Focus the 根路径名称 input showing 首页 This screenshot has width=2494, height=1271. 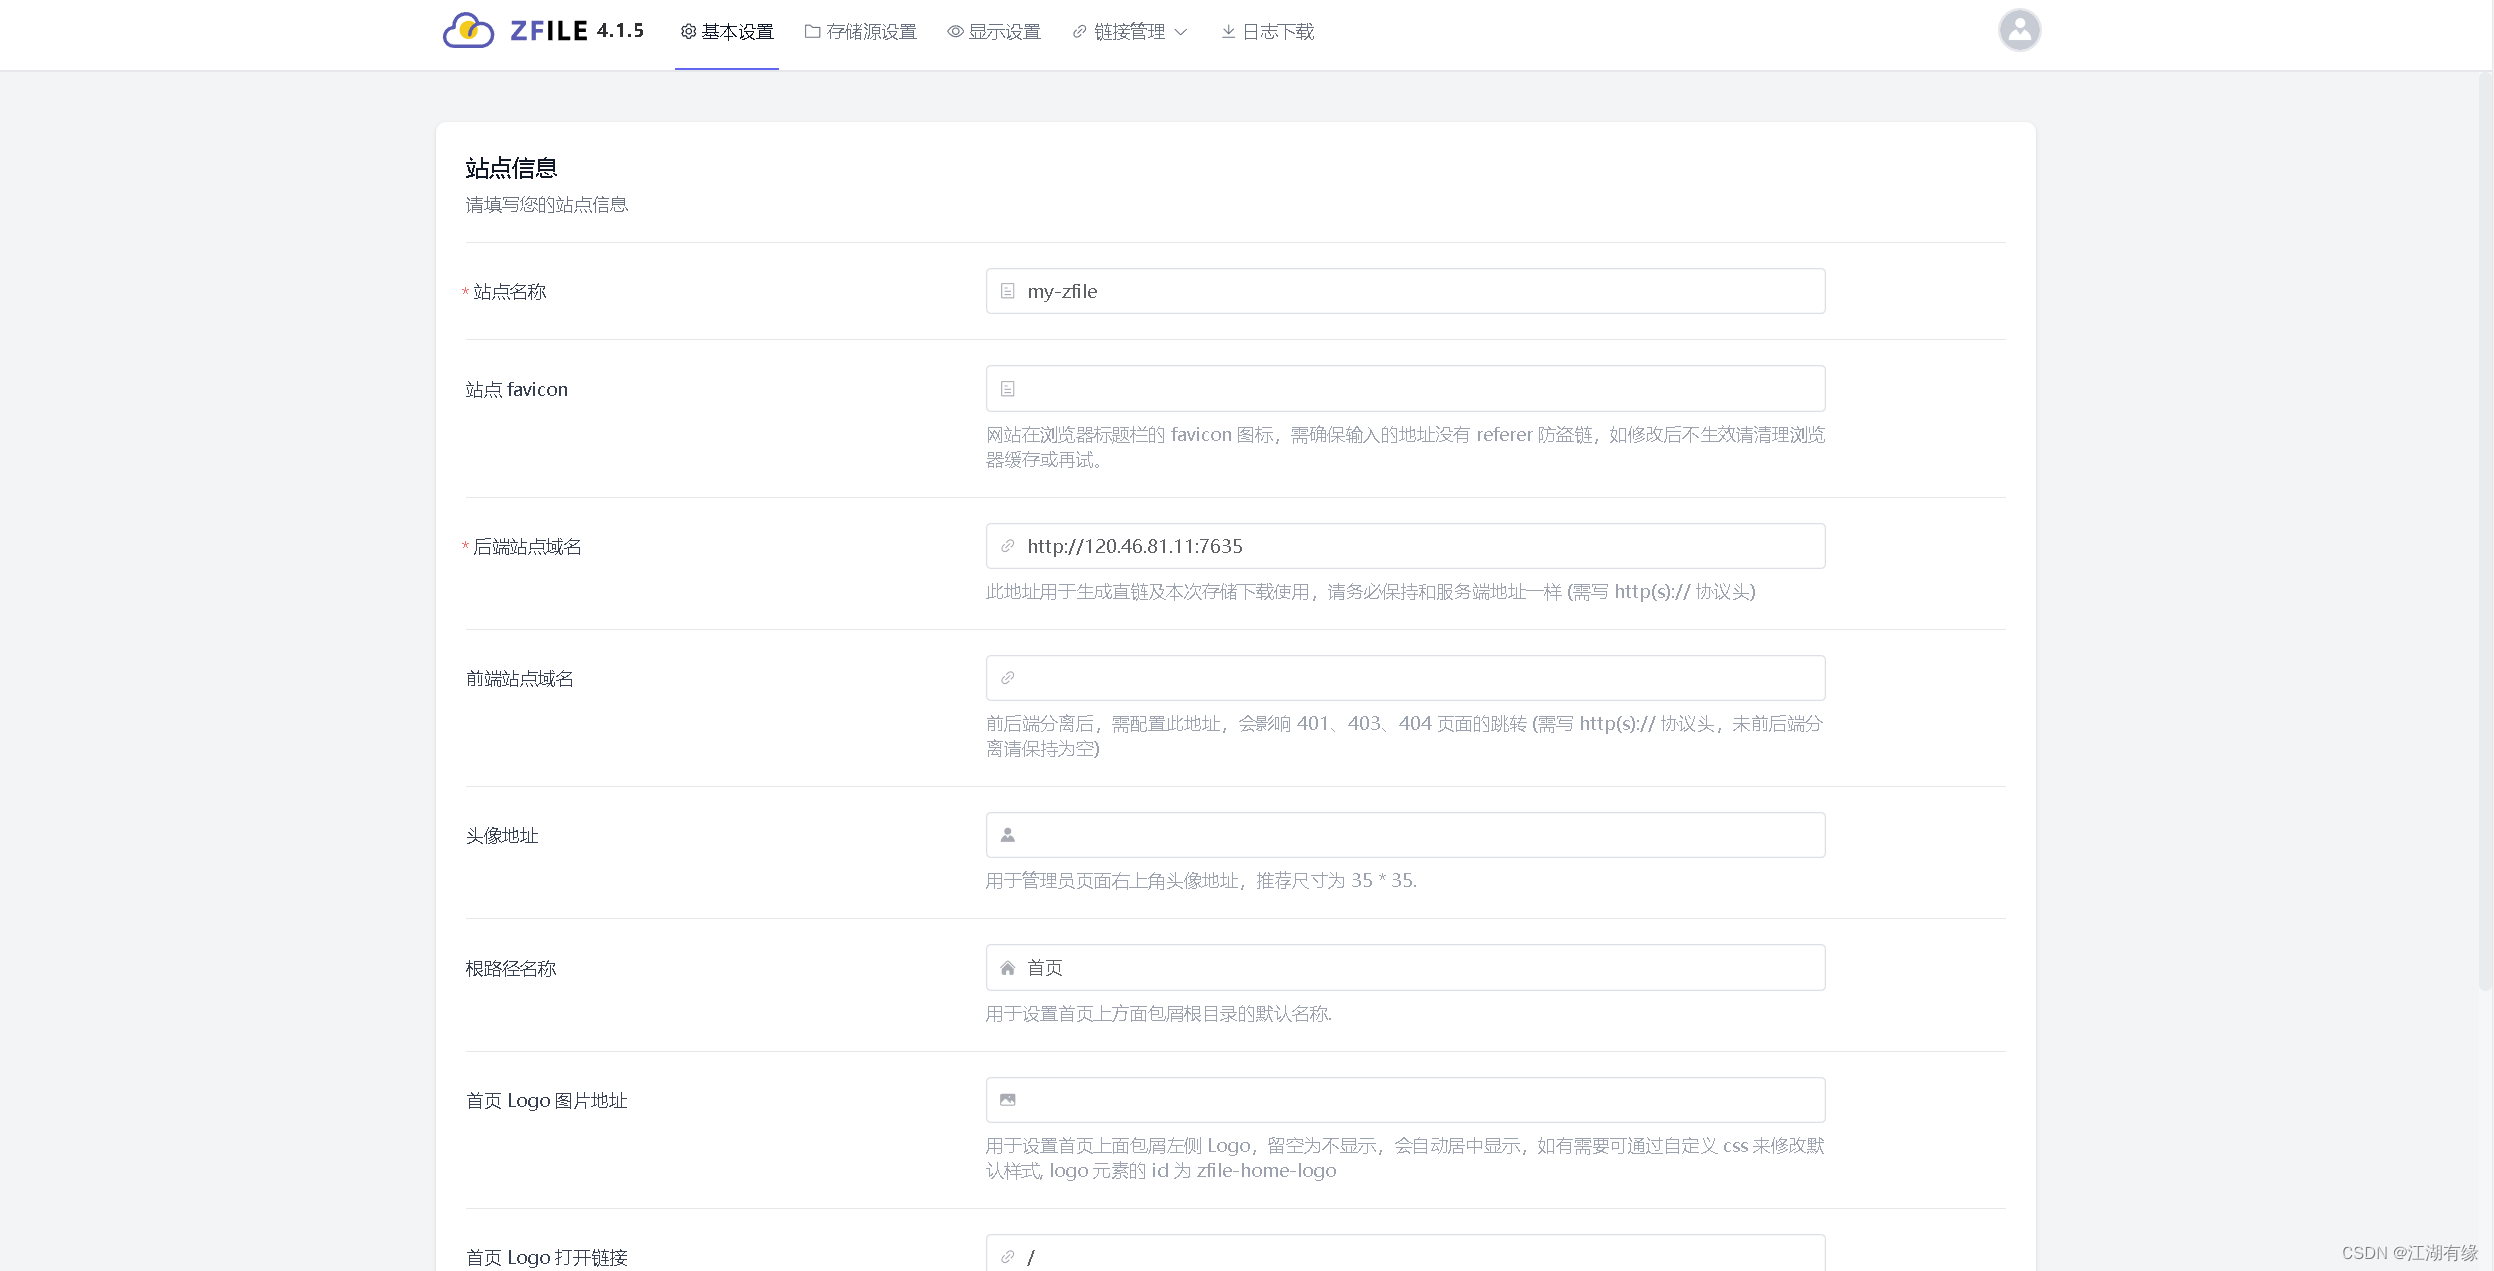click(1405, 968)
